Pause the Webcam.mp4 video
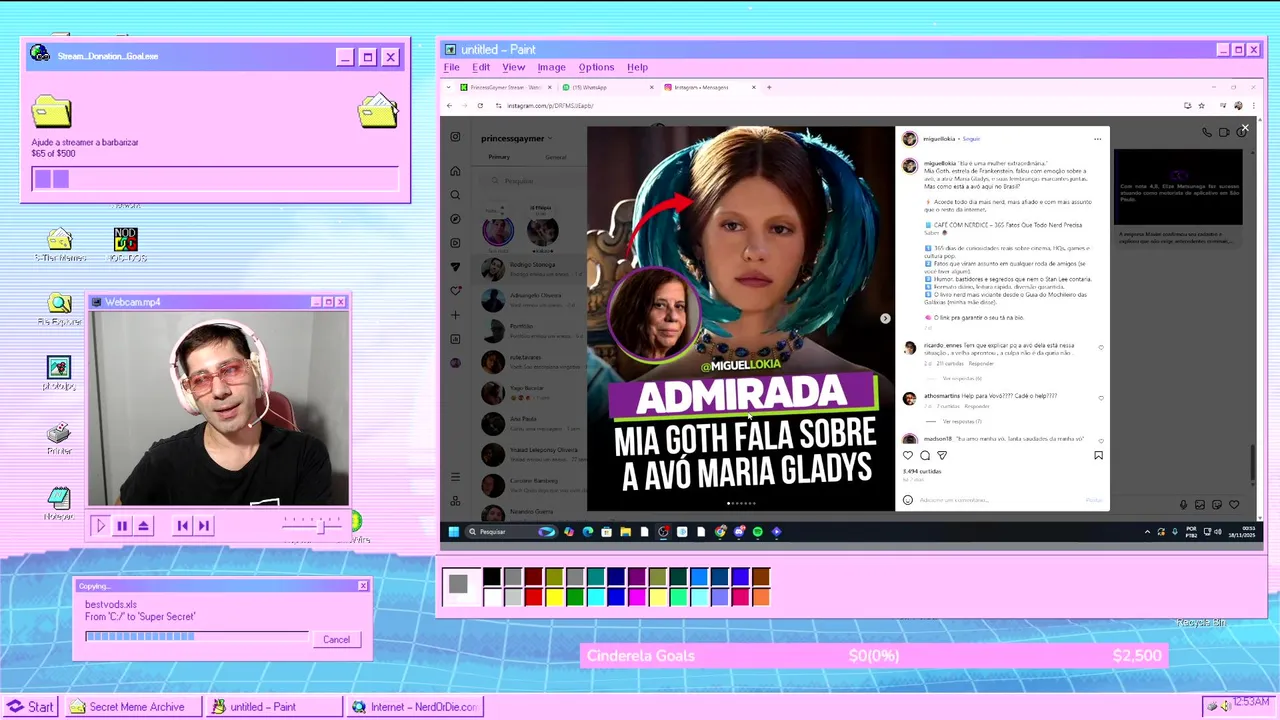Image resolution: width=1280 pixels, height=720 pixels. click(122, 525)
